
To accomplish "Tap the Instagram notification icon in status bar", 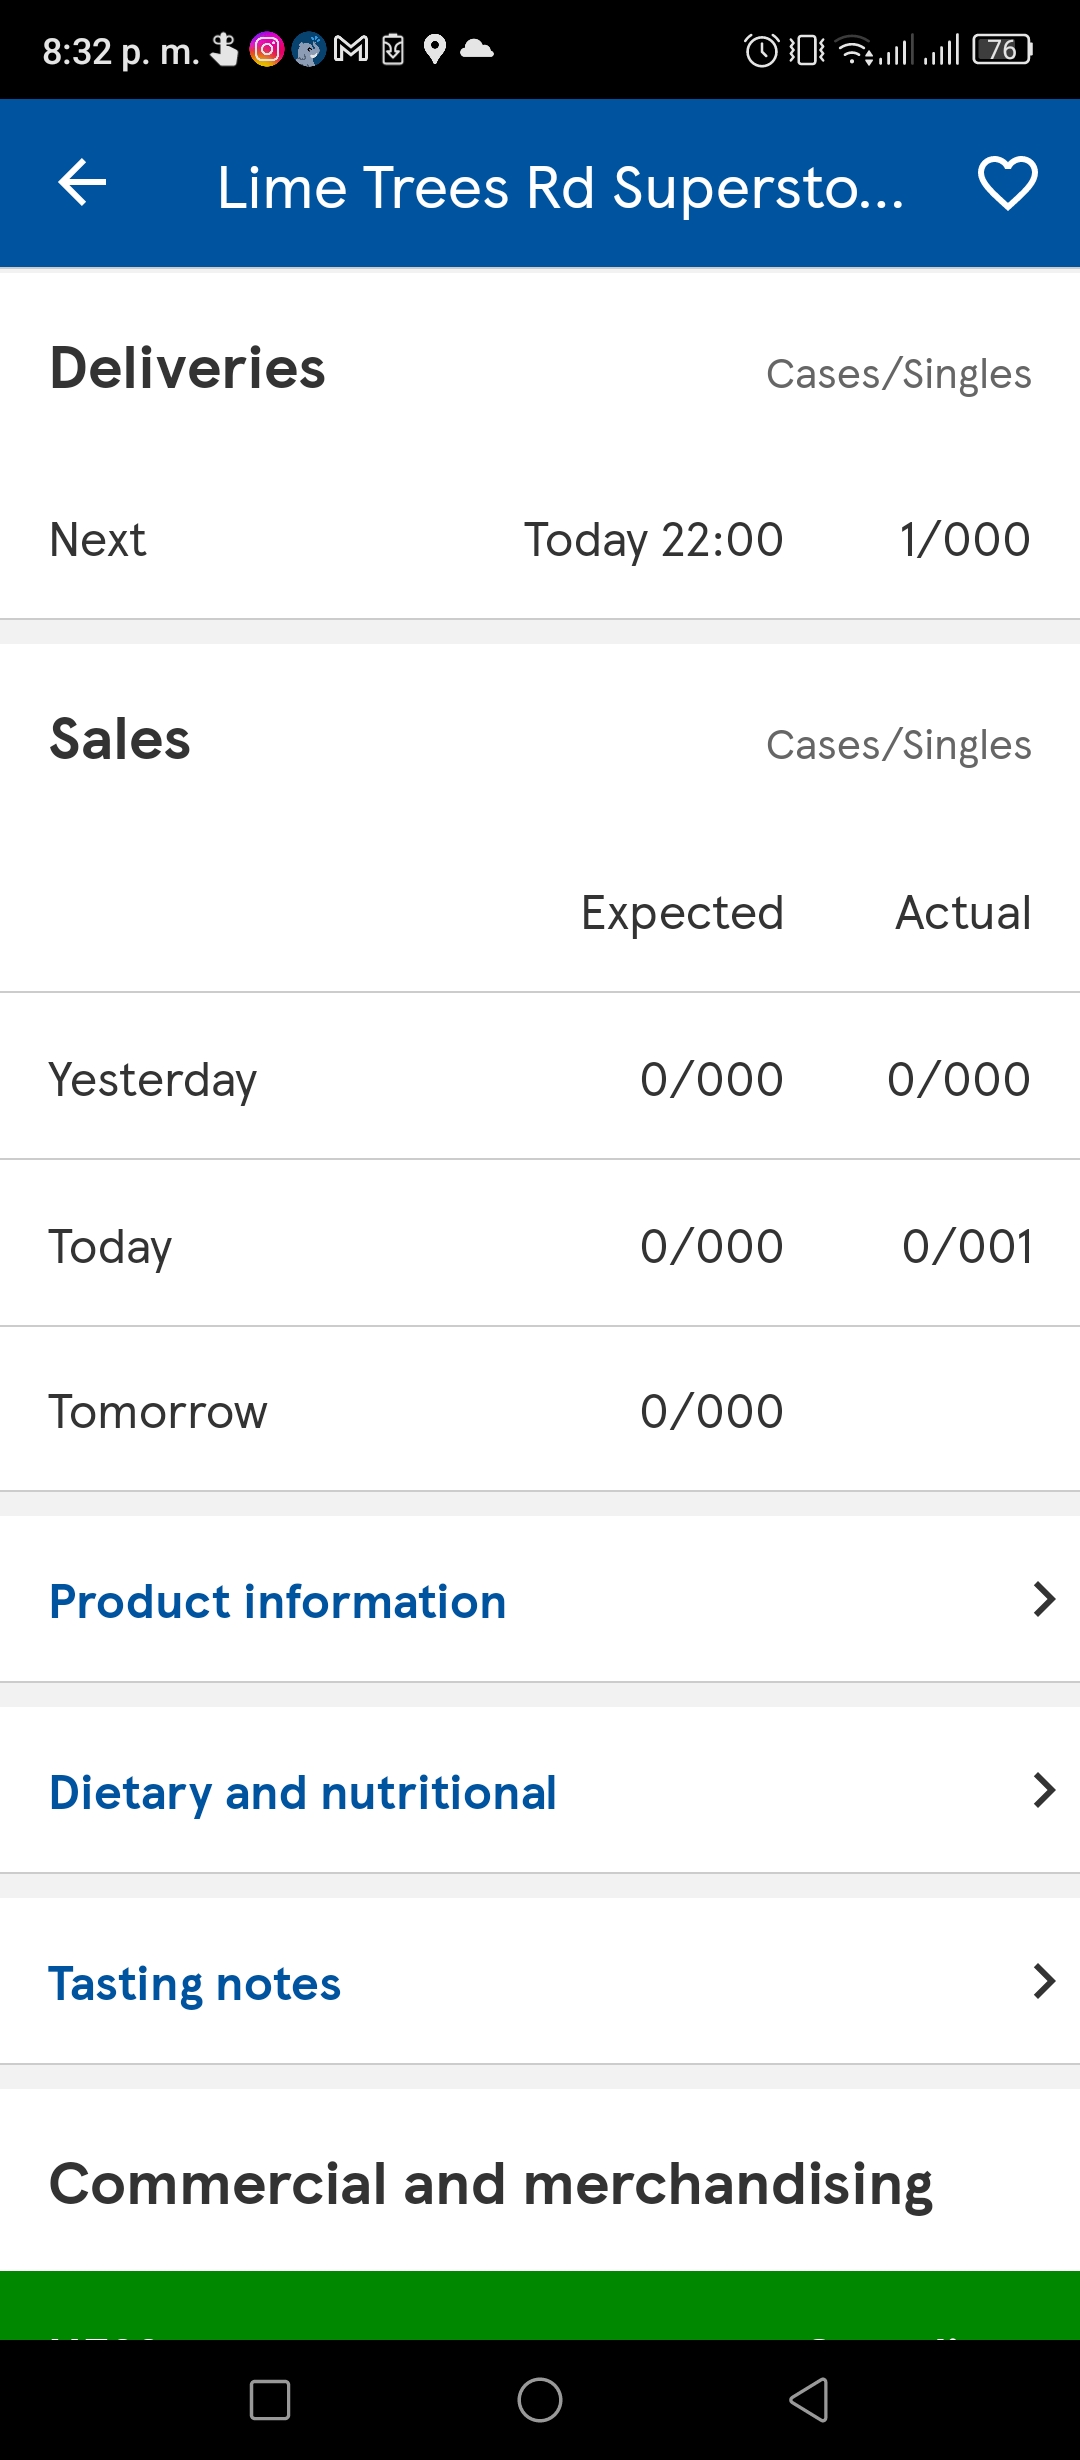I will (x=267, y=49).
